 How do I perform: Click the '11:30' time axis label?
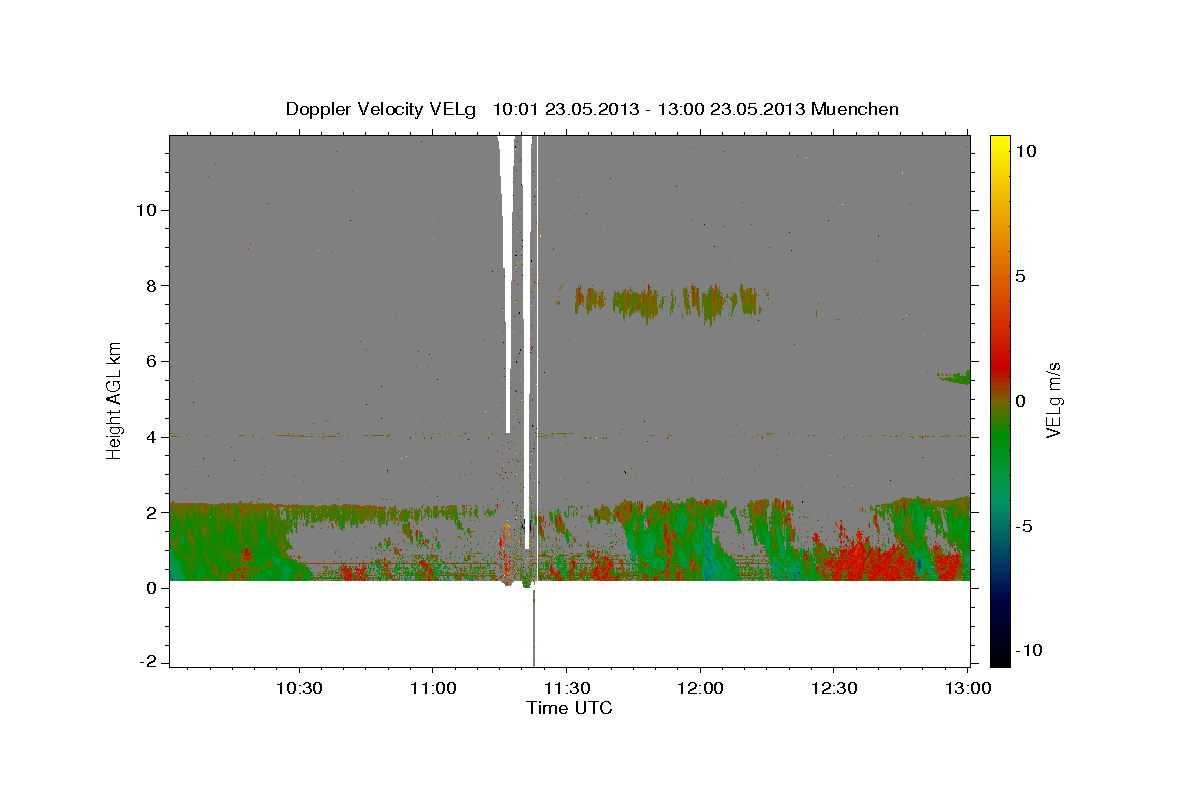point(566,688)
